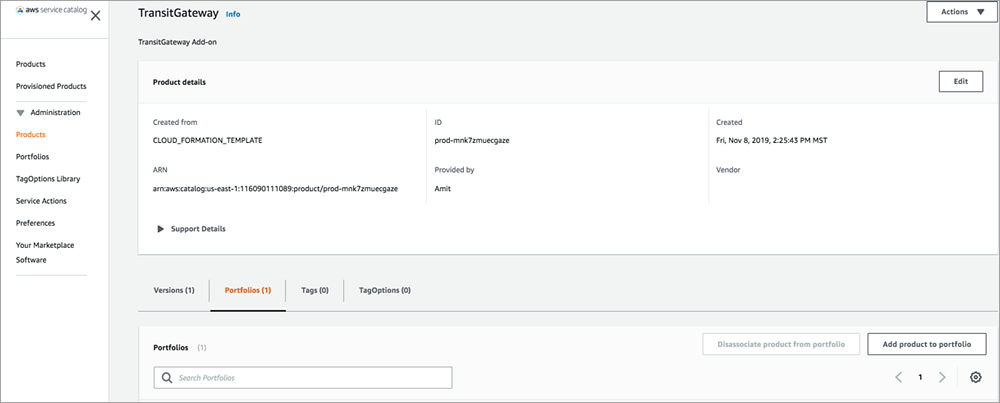Click the product ARN value
Image resolution: width=1000 pixels, height=403 pixels.
pyautogui.click(x=276, y=189)
